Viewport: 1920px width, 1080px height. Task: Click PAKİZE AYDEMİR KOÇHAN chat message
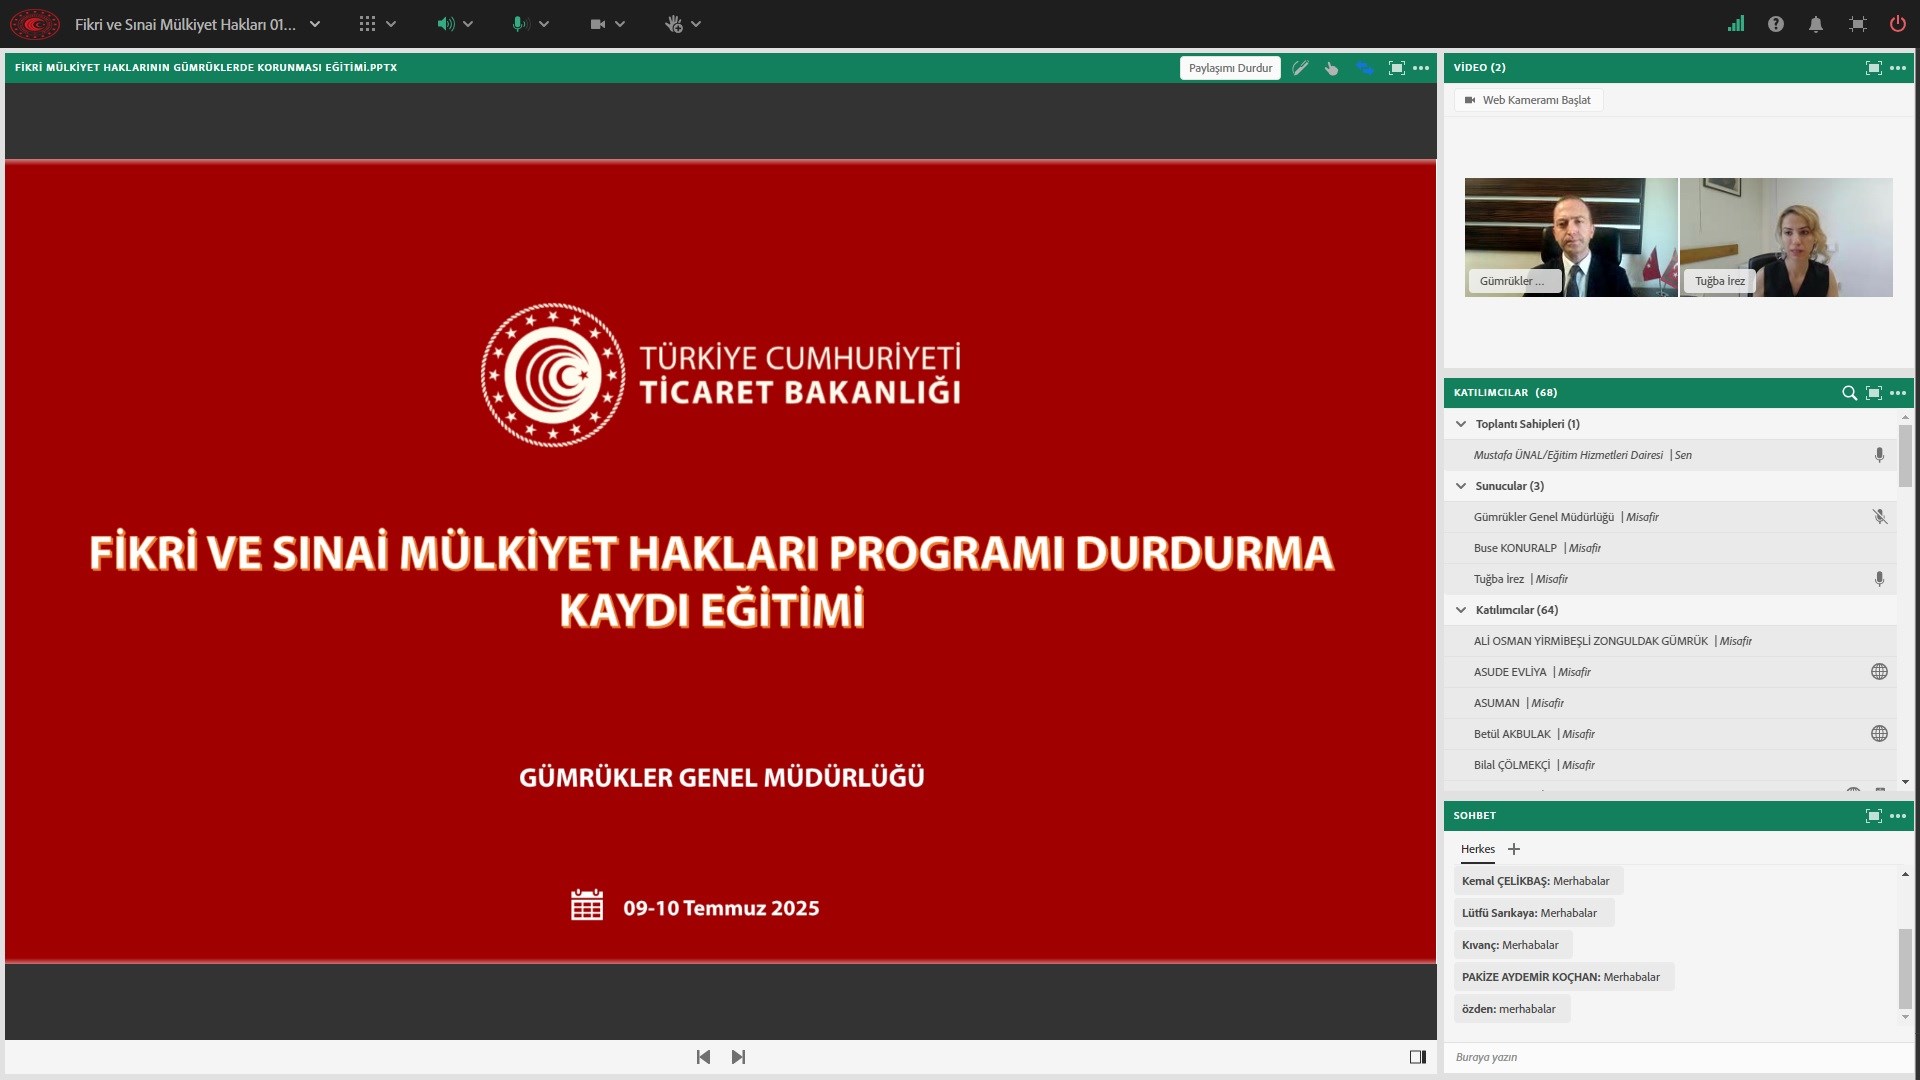(x=1563, y=977)
